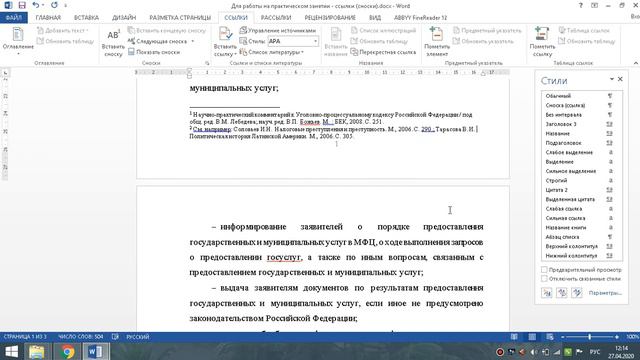Click the Redo icon in title bar

(x=54, y=5)
